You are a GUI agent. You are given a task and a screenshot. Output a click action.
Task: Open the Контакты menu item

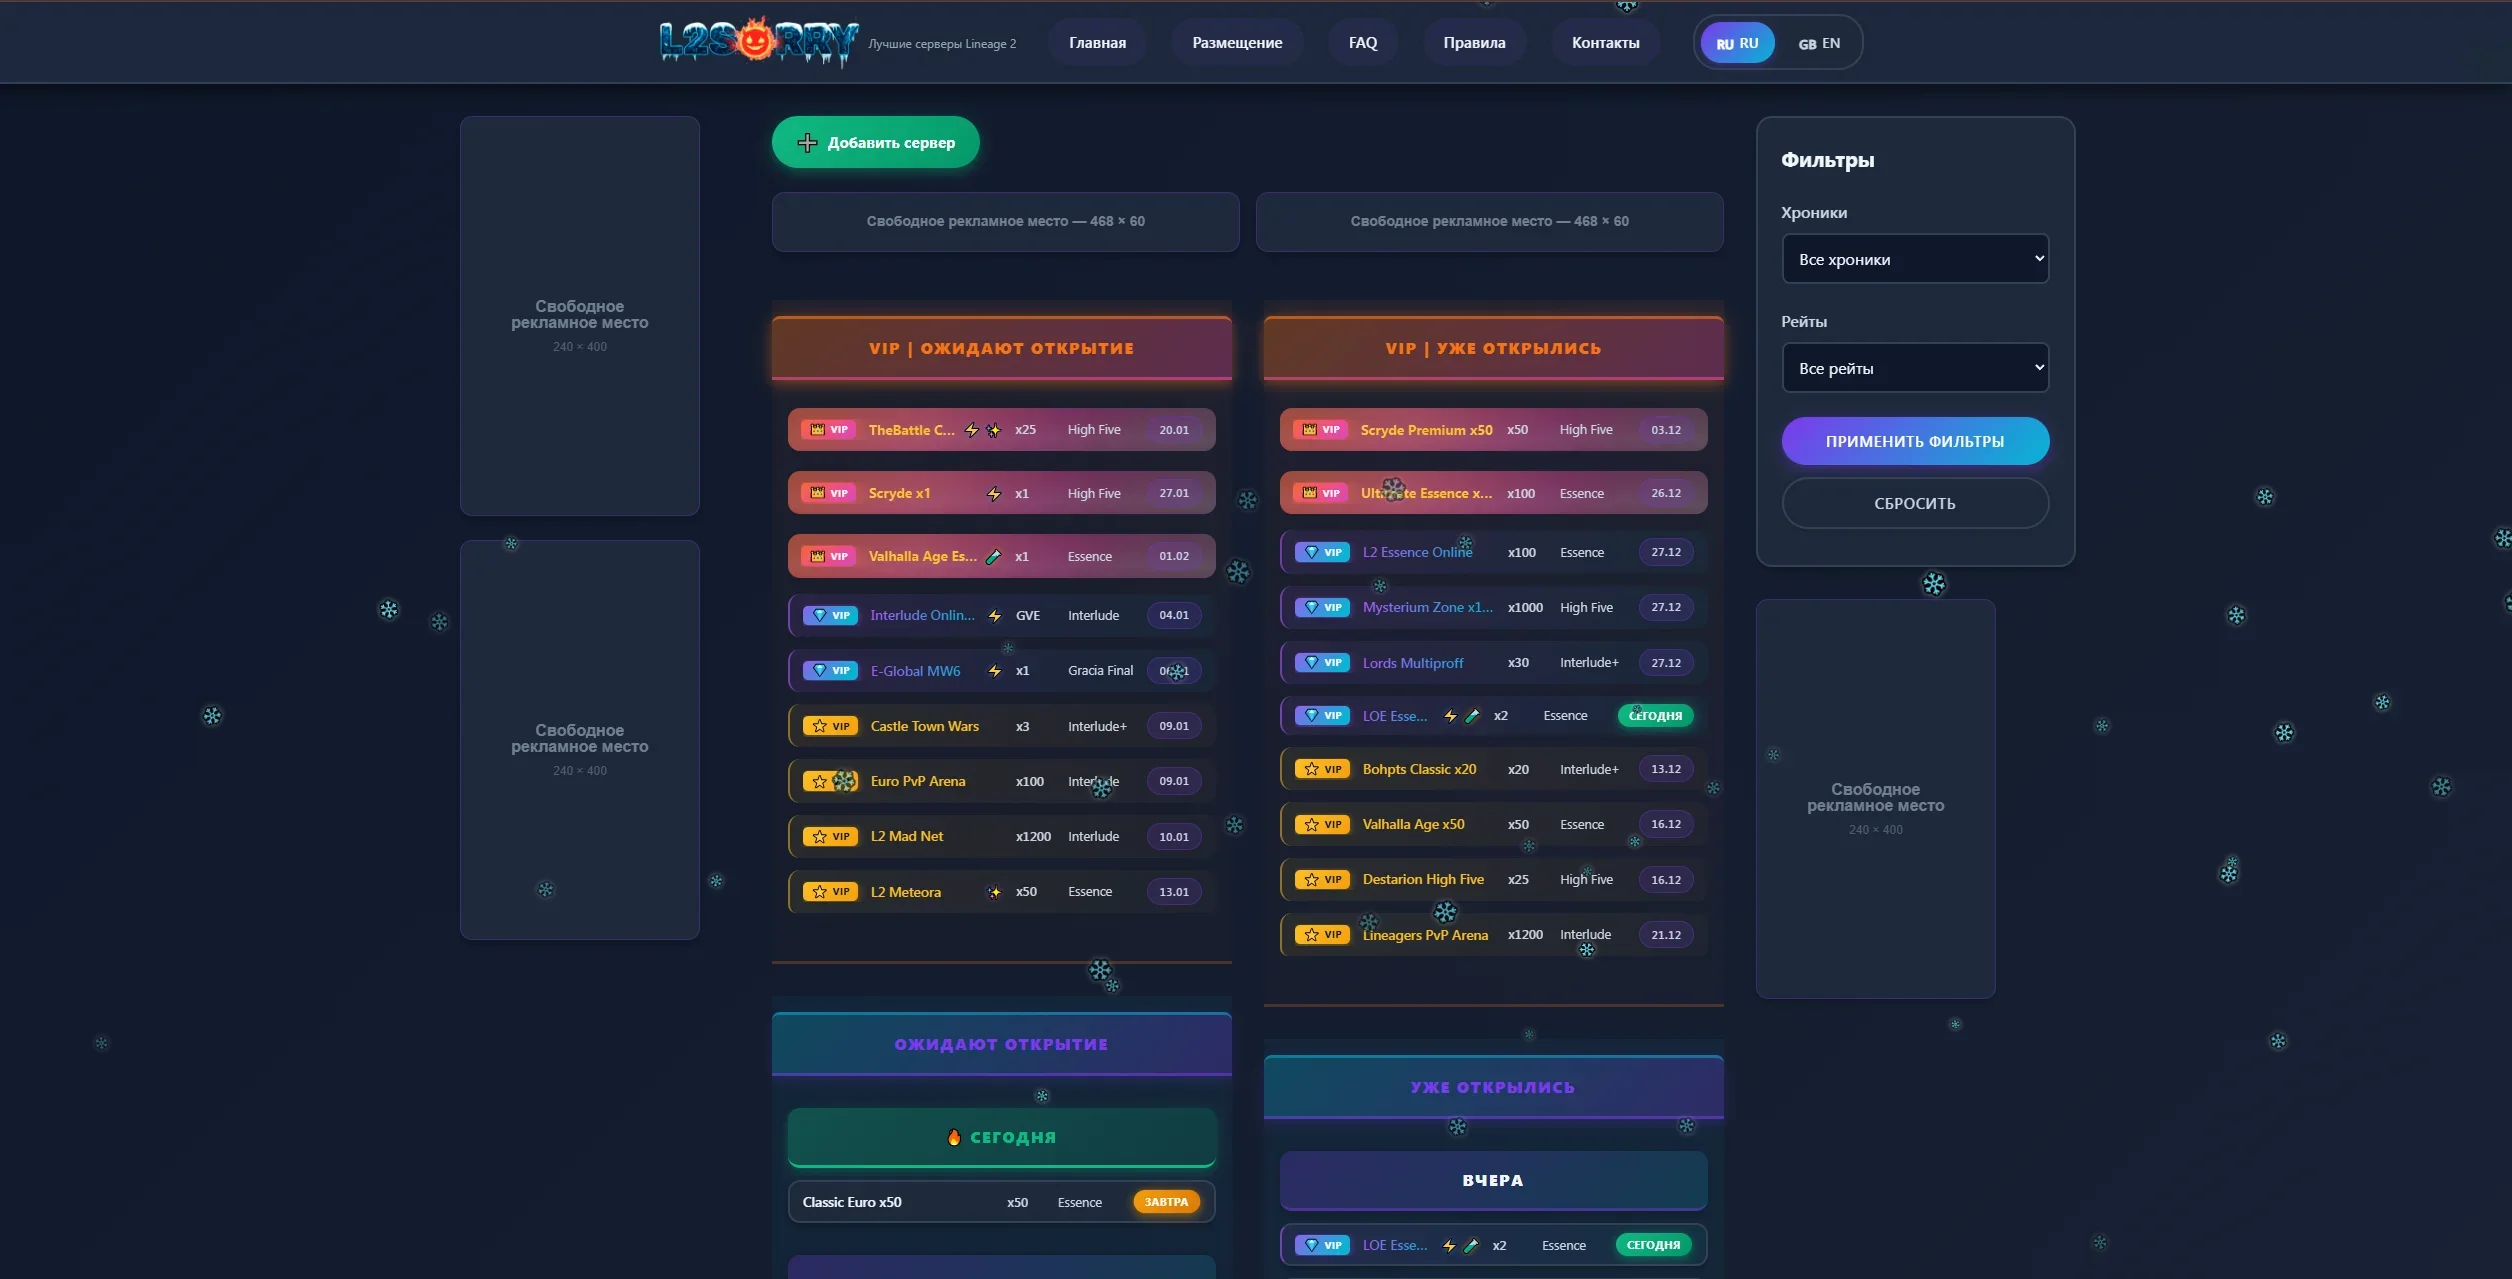pos(1605,43)
